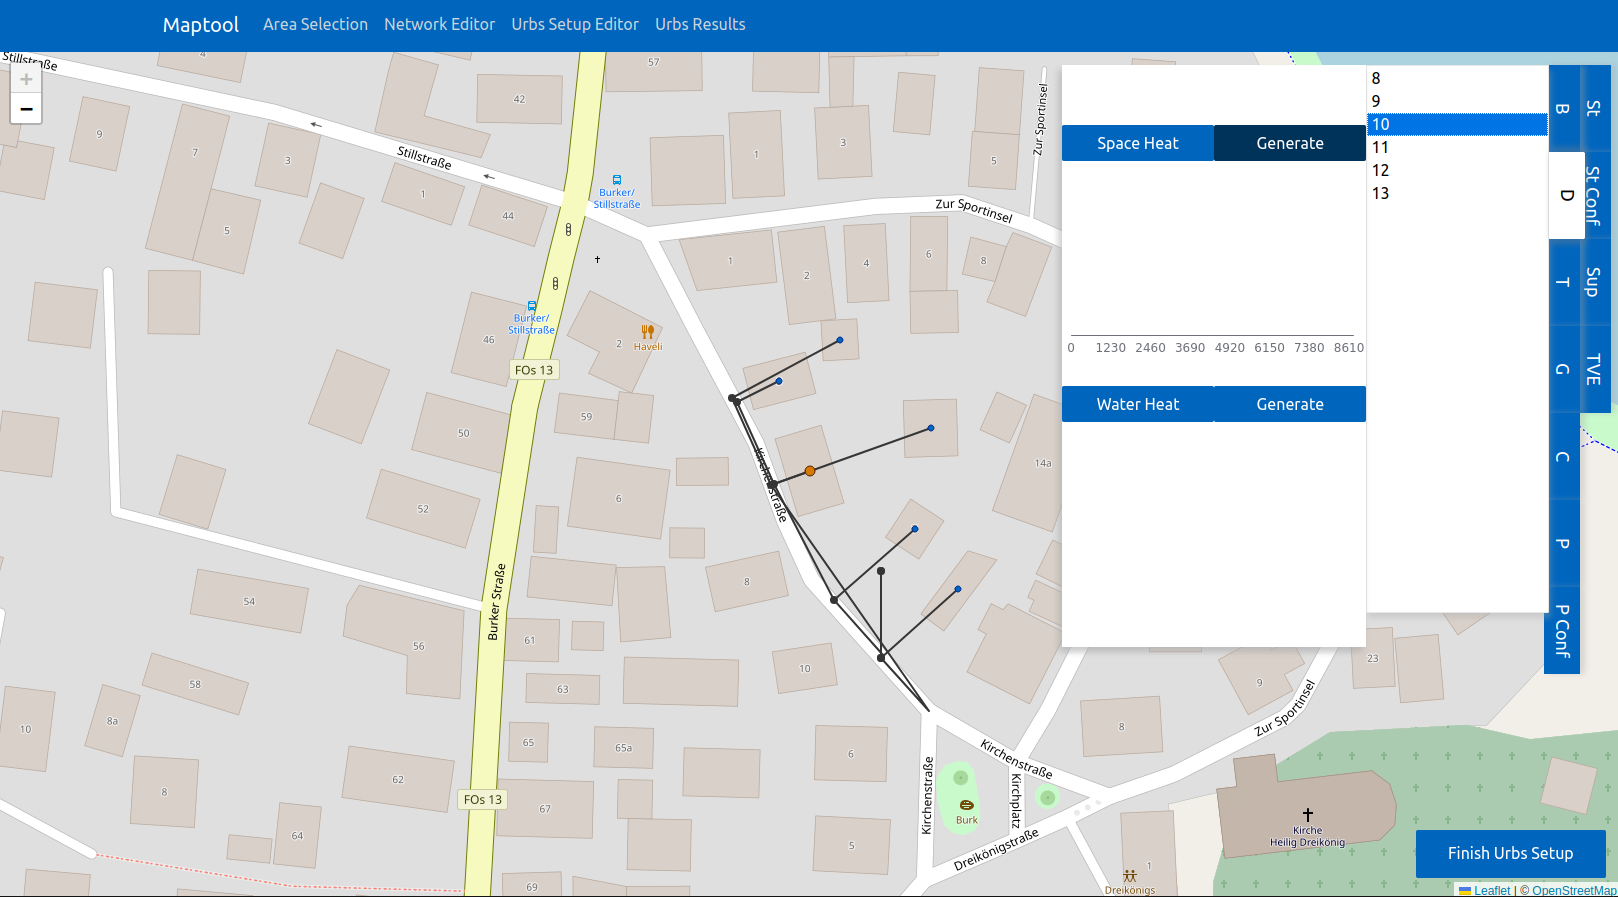Open the Maptool home link
Image resolution: width=1618 pixels, height=897 pixels.
tap(201, 25)
